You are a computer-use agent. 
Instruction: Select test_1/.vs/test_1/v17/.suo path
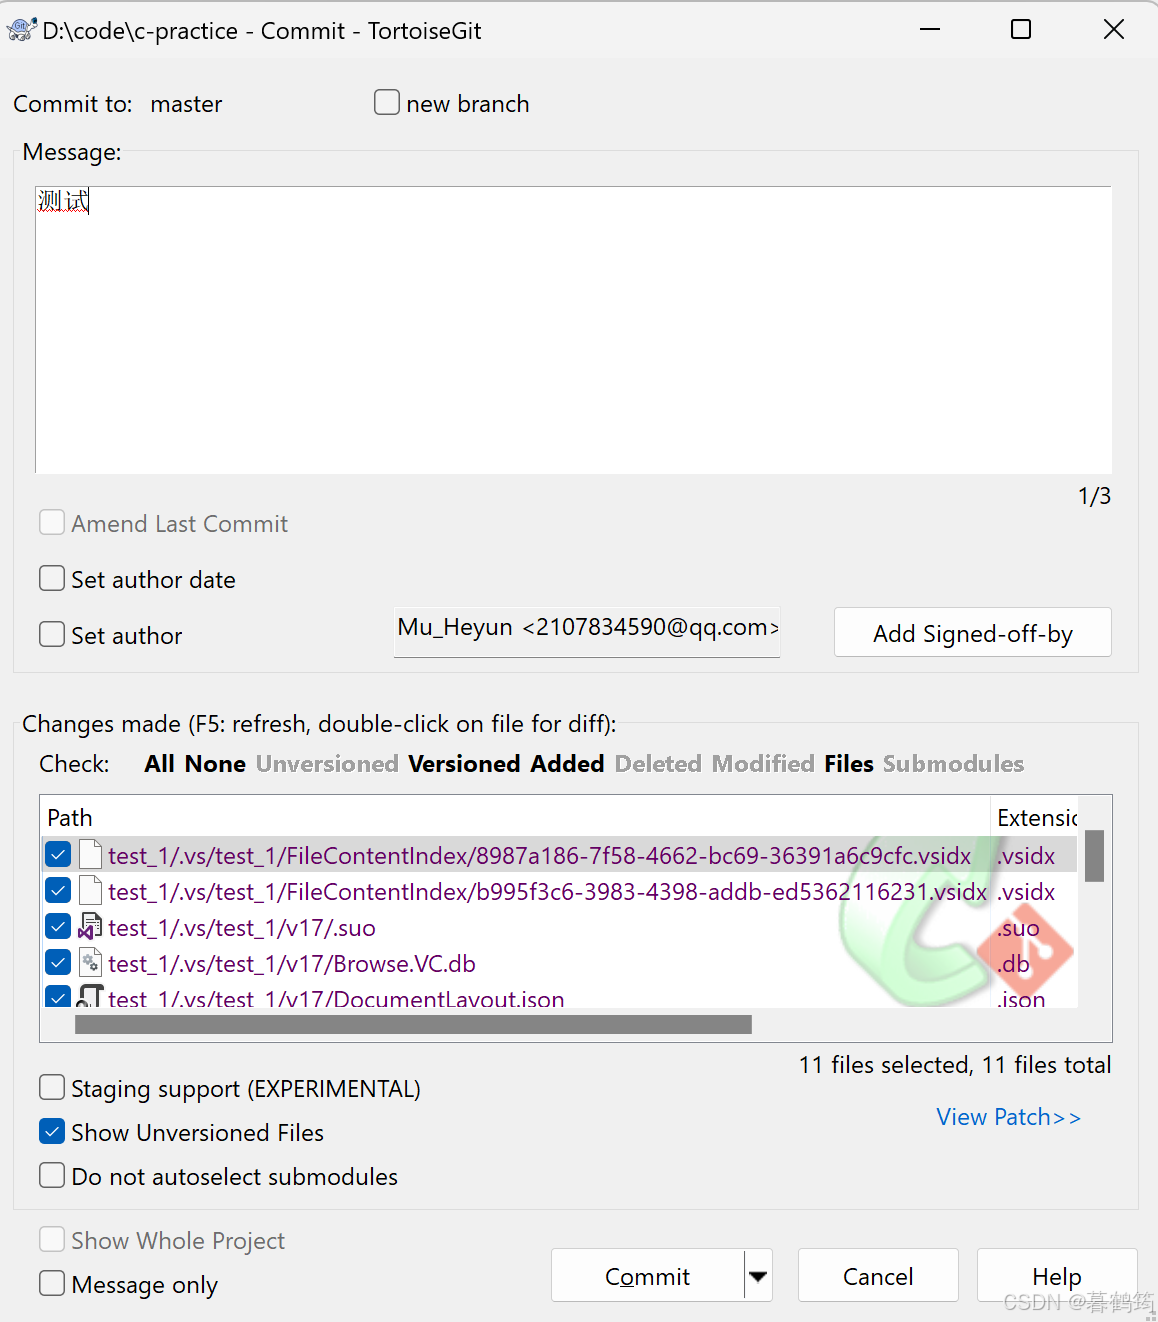(x=242, y=927)
